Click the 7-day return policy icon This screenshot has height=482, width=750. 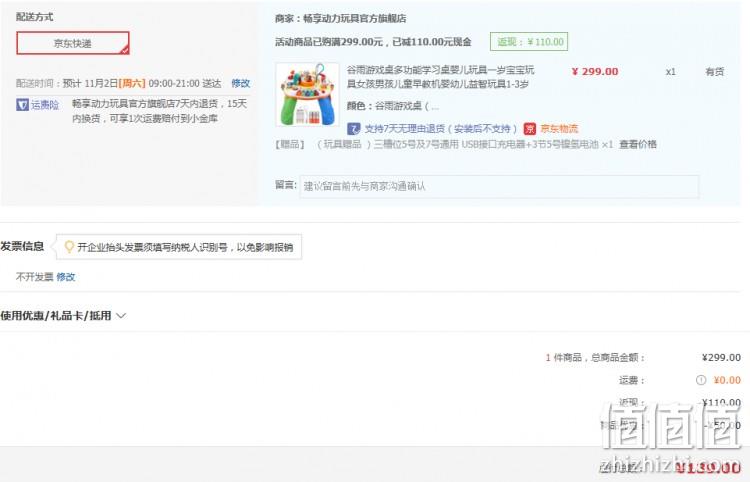tap(353, 129)
